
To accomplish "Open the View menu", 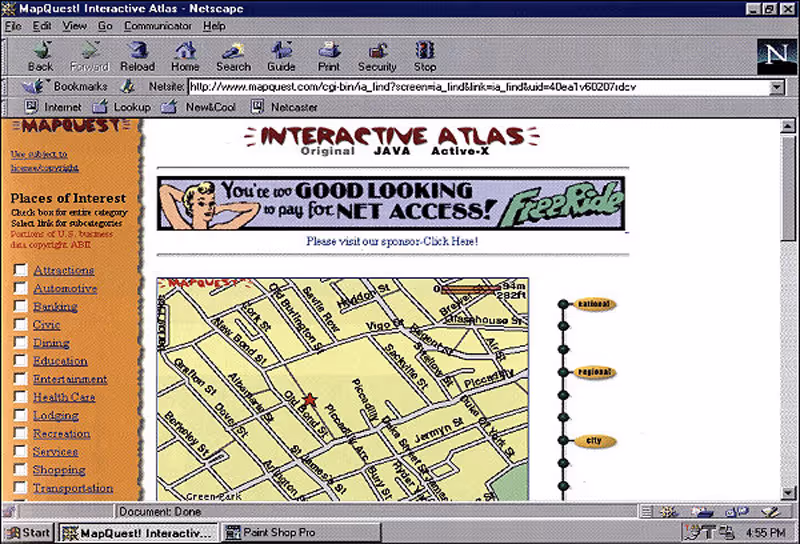I will tap(74, 26).
